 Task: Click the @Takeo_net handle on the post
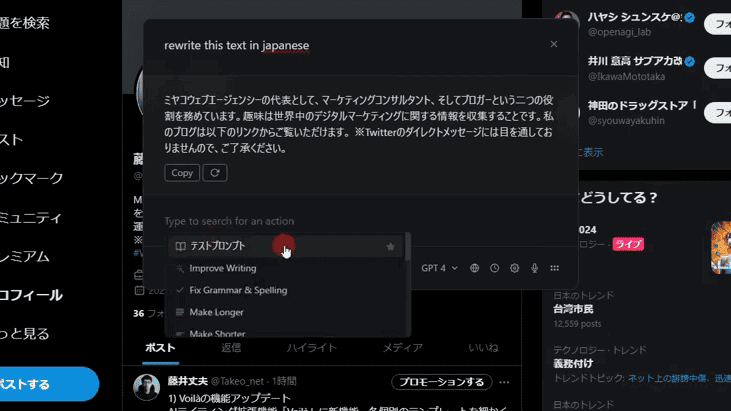[237, 382]
